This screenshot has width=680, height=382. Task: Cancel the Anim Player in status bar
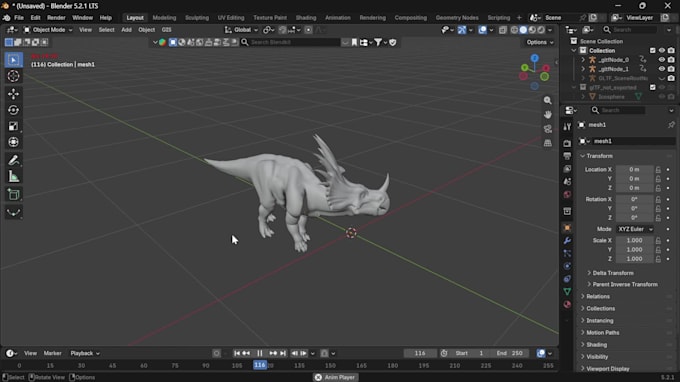[x=318, y=378]
